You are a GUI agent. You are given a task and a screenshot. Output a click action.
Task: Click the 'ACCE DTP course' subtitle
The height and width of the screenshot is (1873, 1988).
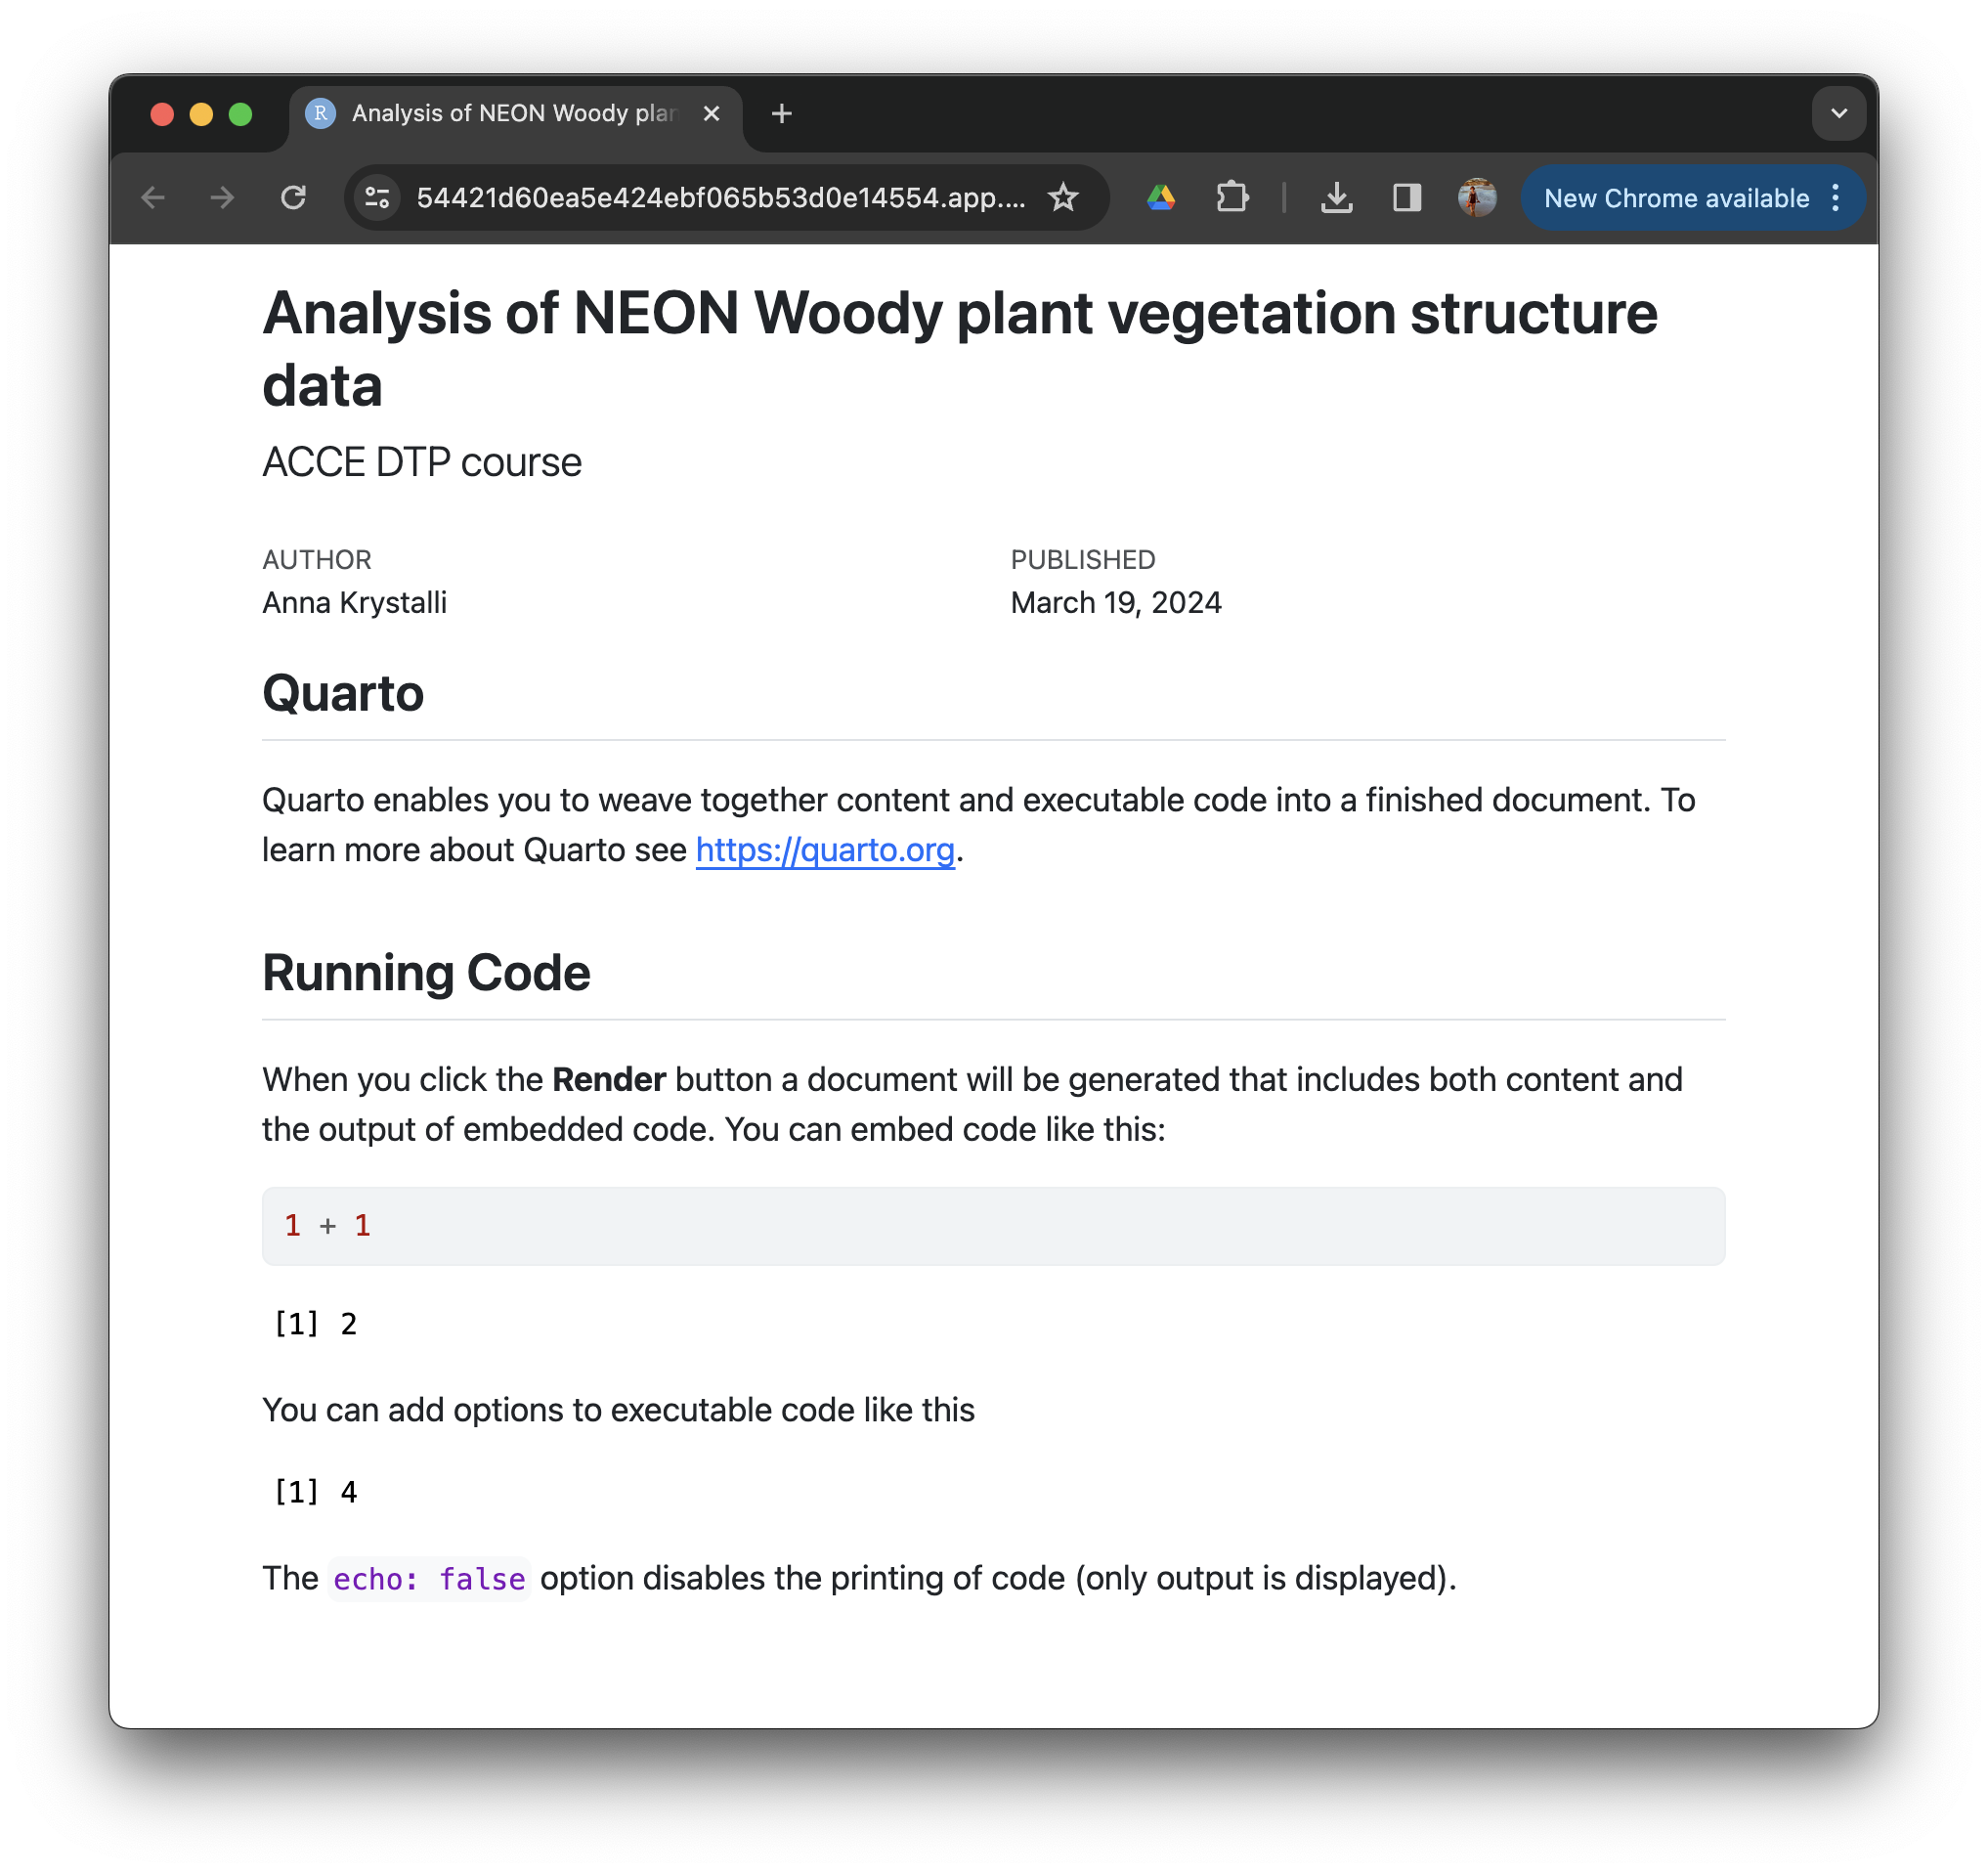click(x=422, y=462)
